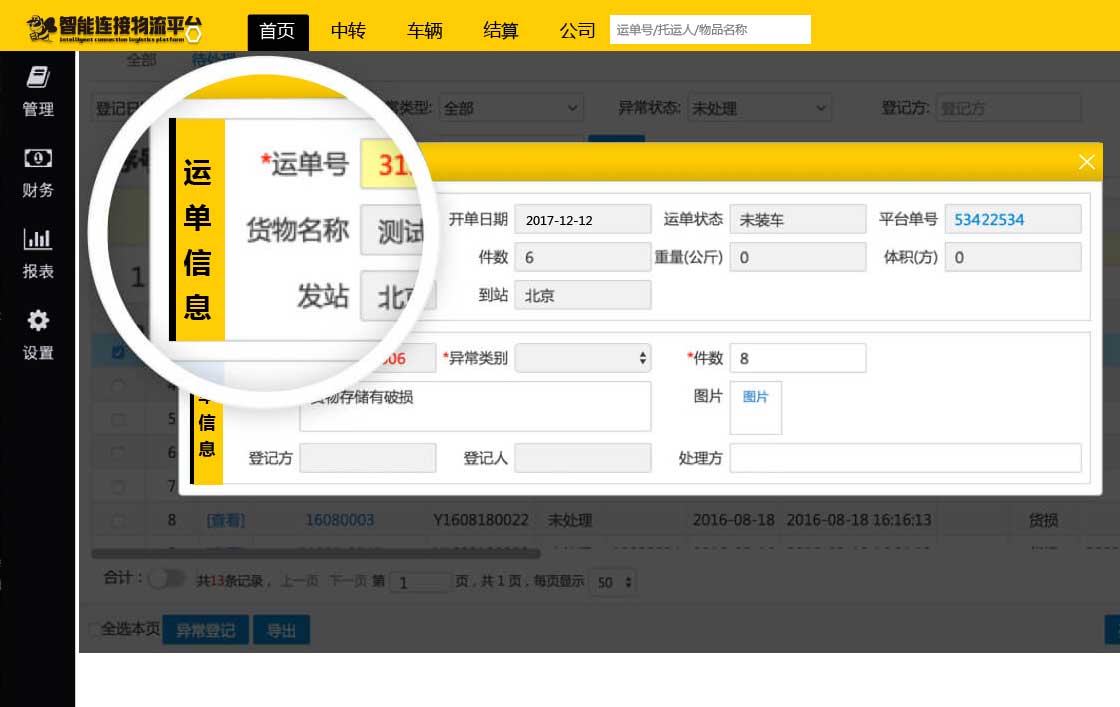
Task: Open the 异常状态 未处理 dropdown
Action: pyautogui.click(x=759, y=108)
